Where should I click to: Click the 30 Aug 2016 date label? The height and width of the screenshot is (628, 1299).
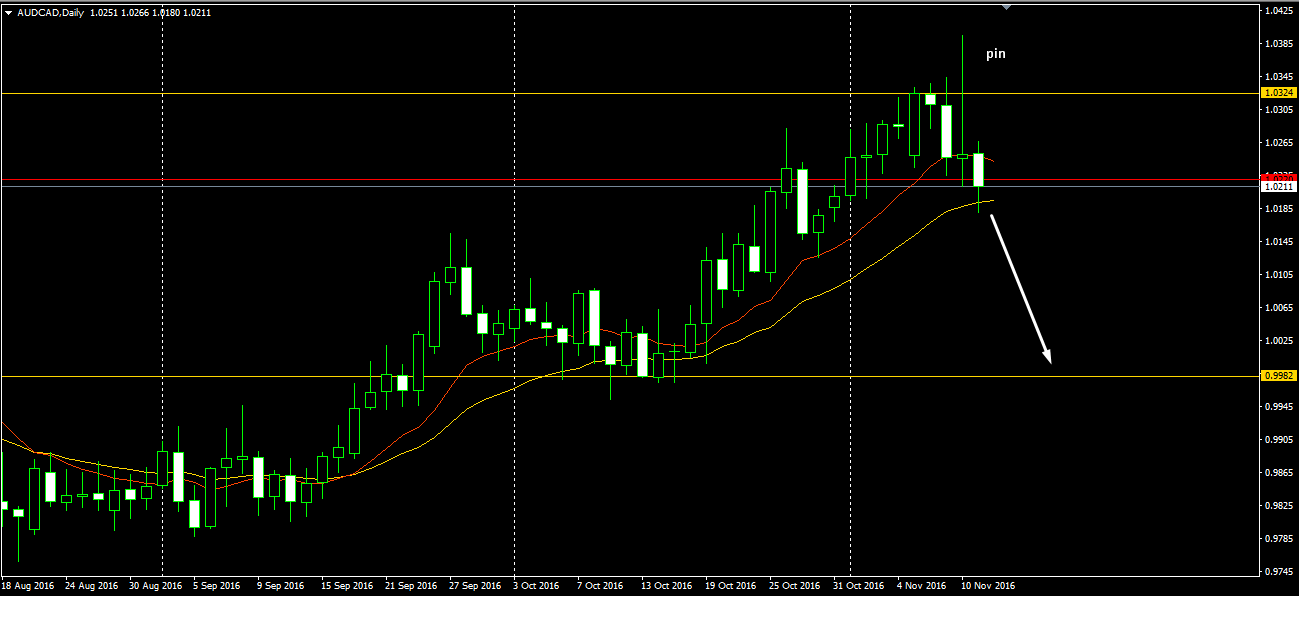[x=156, y=586]
